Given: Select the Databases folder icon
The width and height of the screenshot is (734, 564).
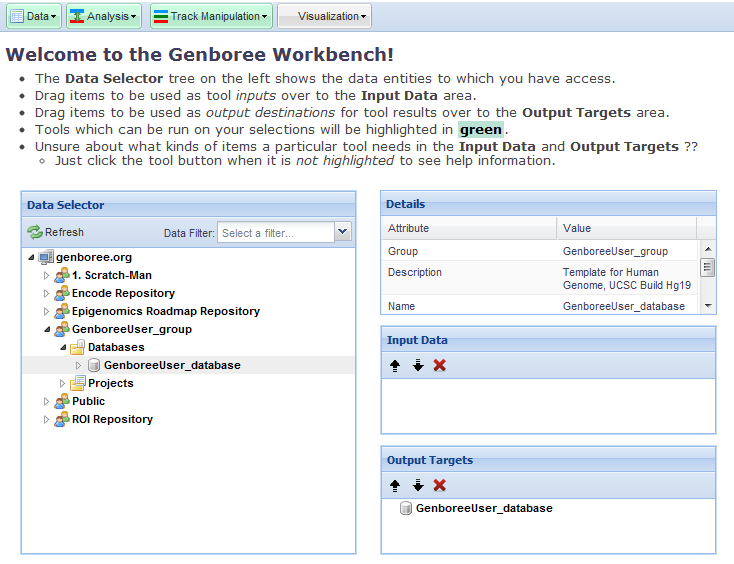Looking at the screenshot, I should click(x=77, y=347).
